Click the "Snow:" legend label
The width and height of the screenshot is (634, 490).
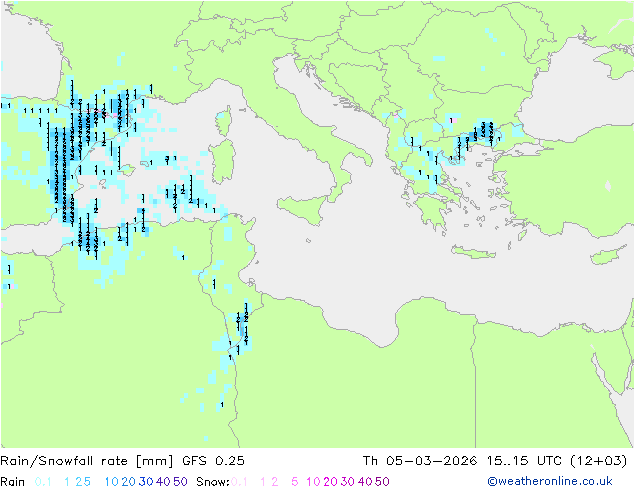point(213,482)
